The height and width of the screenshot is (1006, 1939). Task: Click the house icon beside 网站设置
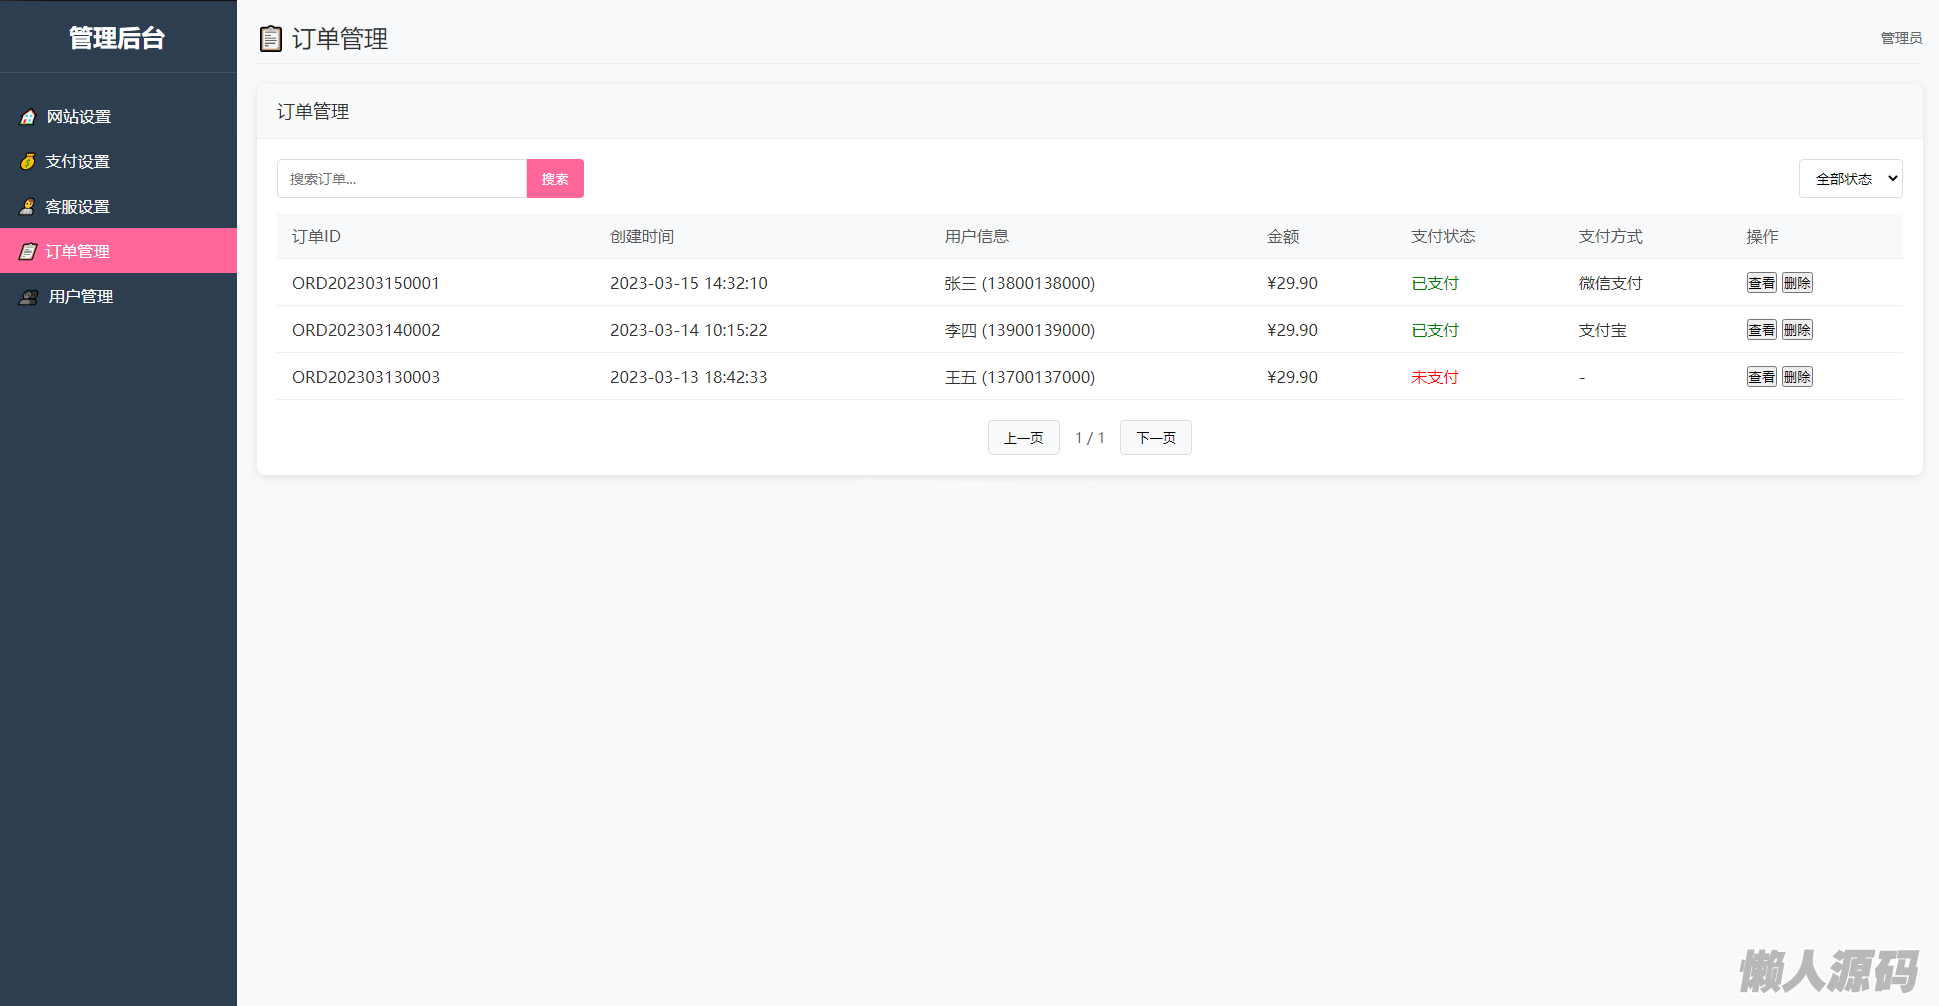[28, 117]
